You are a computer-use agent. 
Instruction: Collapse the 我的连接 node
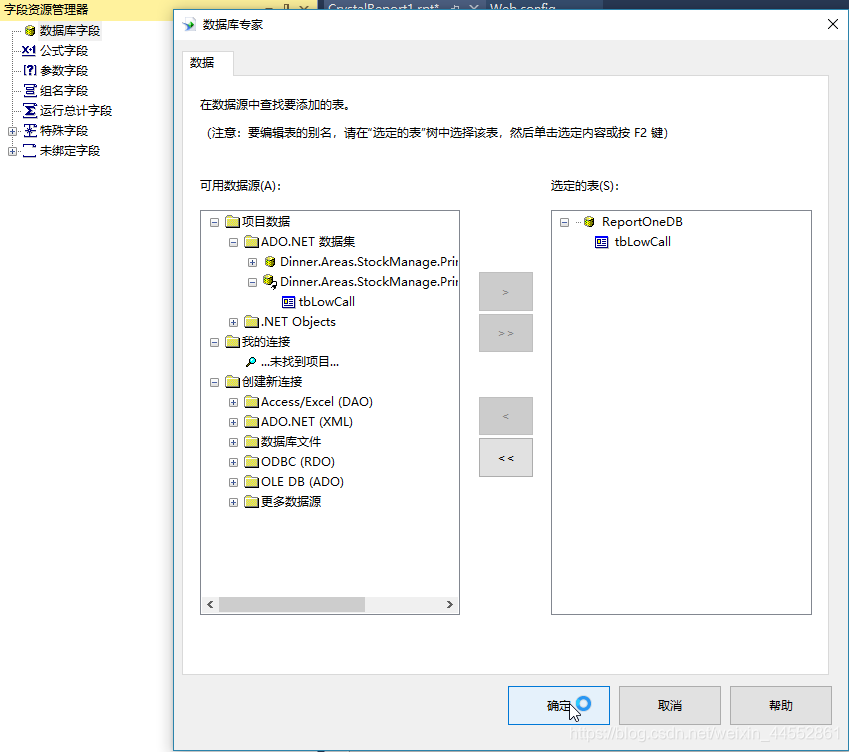(214, 342)
